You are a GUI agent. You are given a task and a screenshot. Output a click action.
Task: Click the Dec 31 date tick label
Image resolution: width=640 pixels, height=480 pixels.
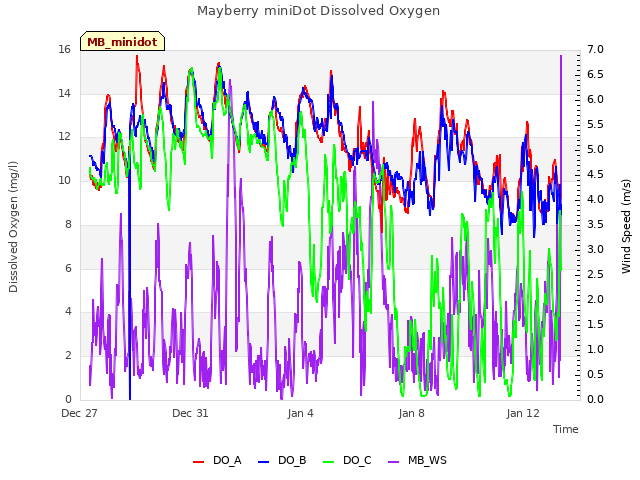(x=190, y=413)
